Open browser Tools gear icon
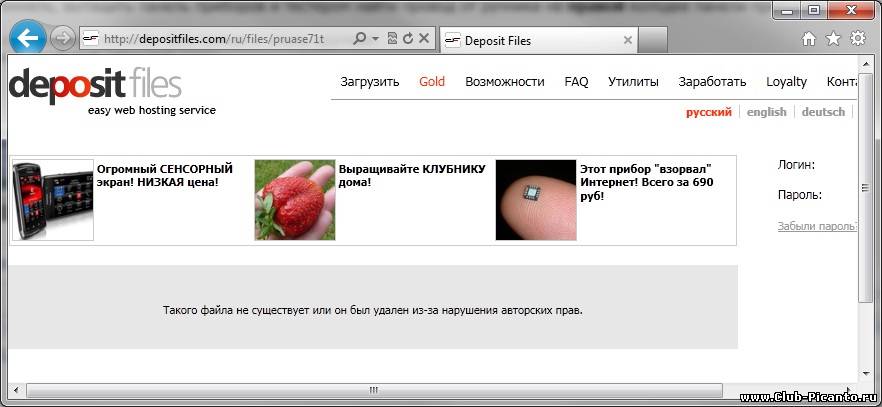Screen dimensions: 882x407 pyautogui.click(x=858, y=38)
